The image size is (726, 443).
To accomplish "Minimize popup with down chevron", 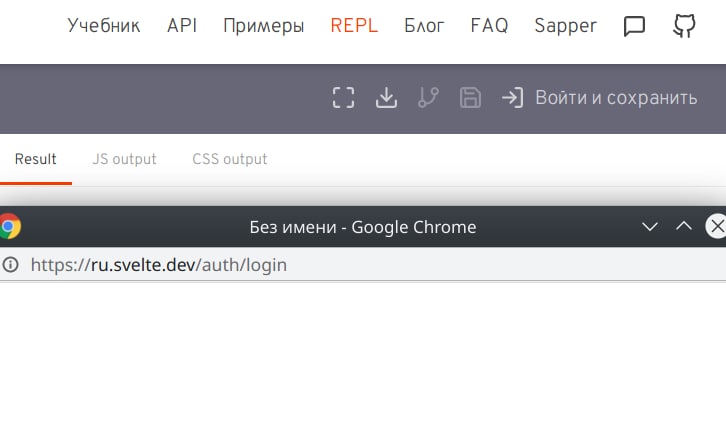I will (x=650, y=226).
